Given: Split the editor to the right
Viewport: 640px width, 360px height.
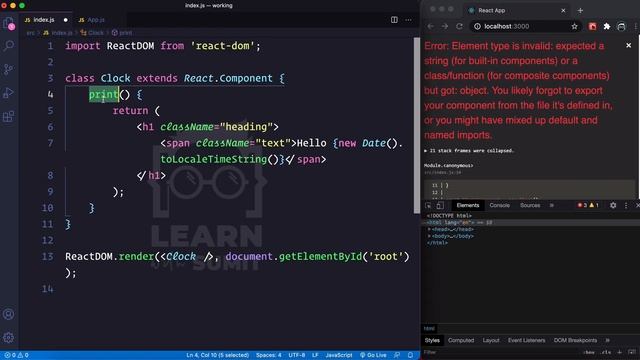Looking at the screenshot, I should pyautogui.click(x=394, y=20).
